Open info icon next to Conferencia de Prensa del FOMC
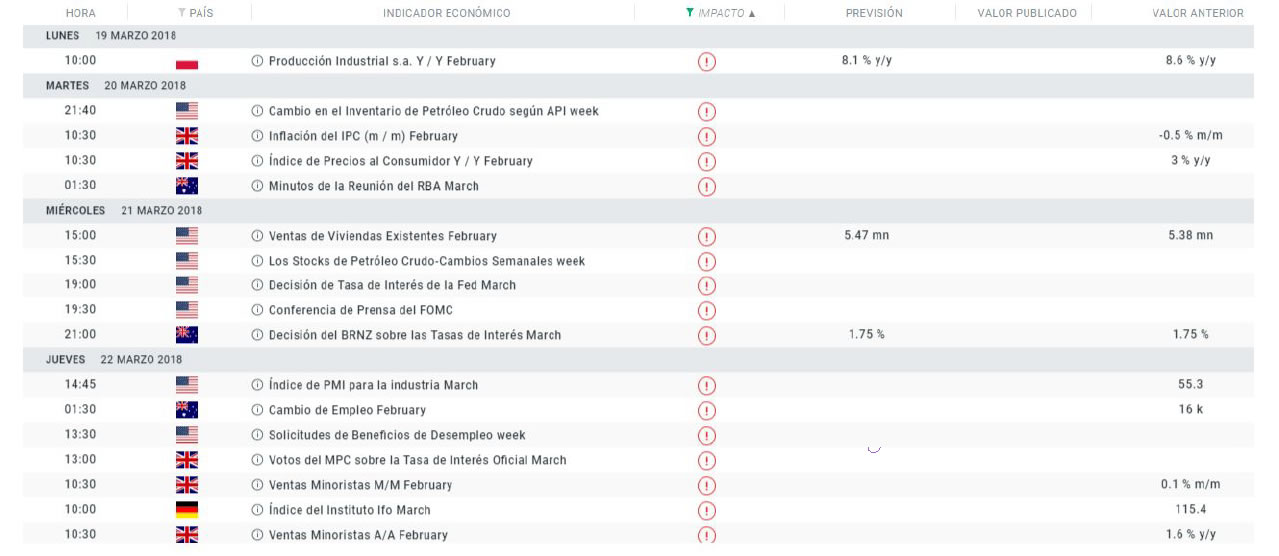This screenshot has width=1279, height=556. tap(257, 310)
